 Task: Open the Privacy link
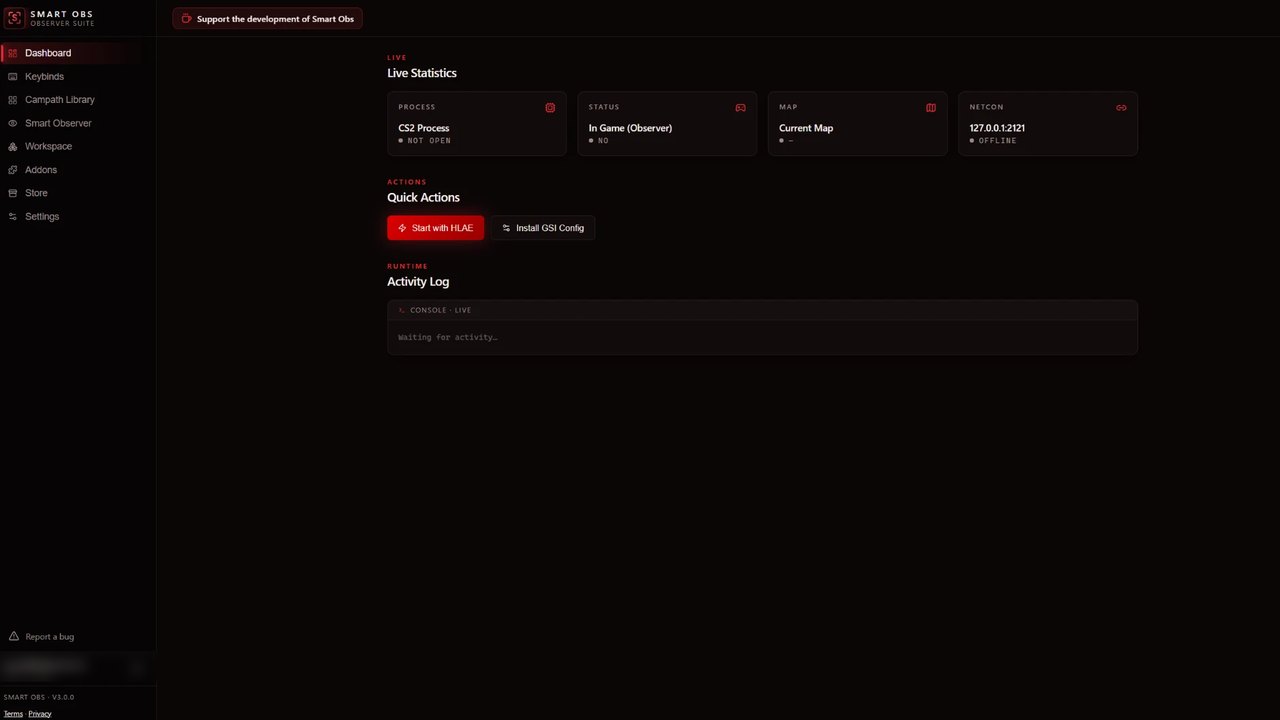(40, 714)
